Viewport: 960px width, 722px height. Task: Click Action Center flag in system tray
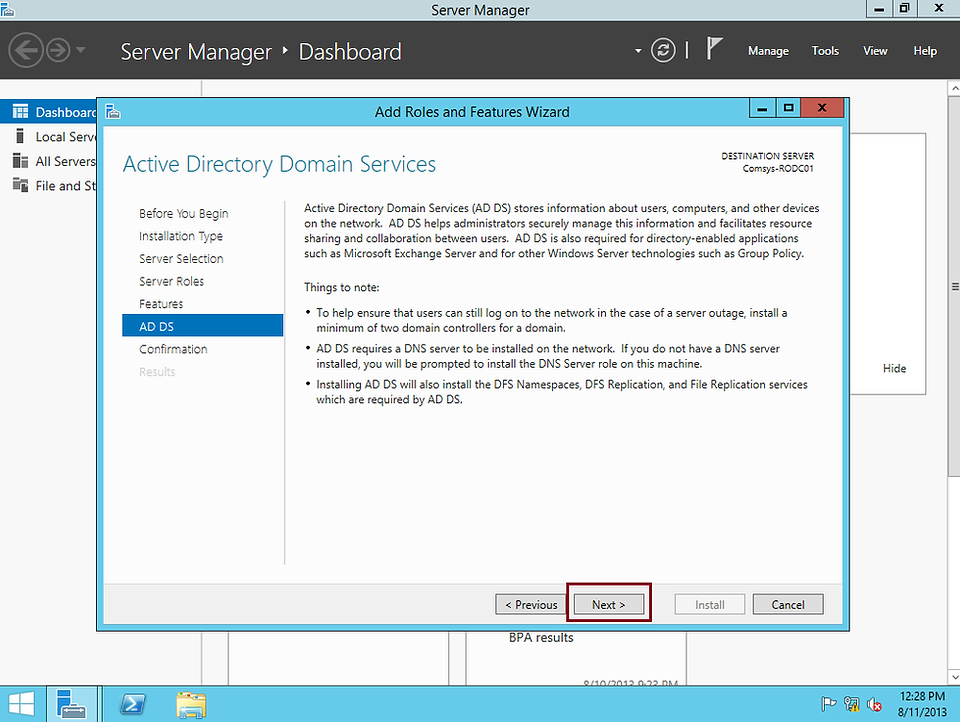[x=828, y=704]
